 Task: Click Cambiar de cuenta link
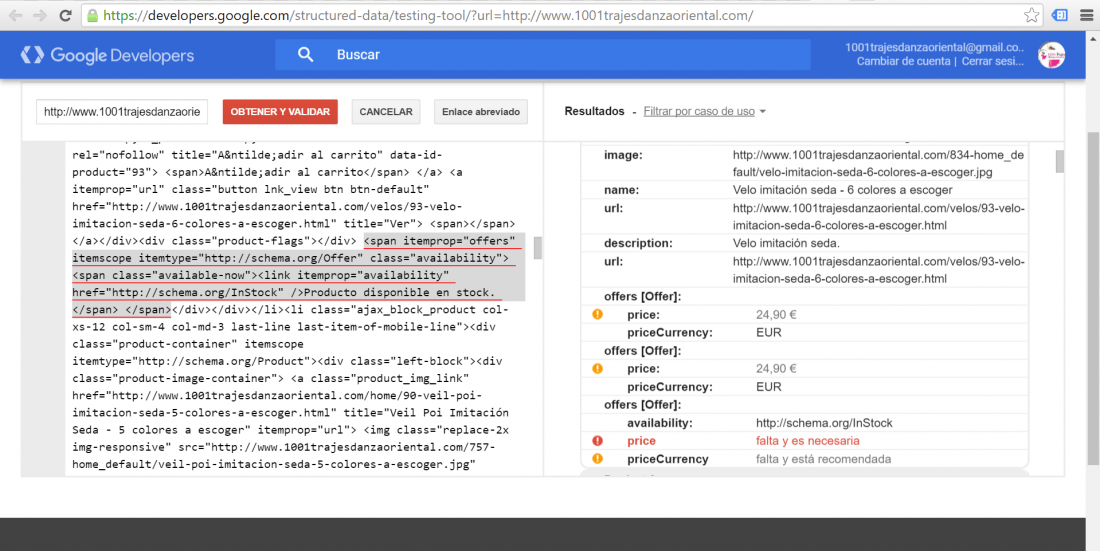pyautogui.click(x=904, y=62)
